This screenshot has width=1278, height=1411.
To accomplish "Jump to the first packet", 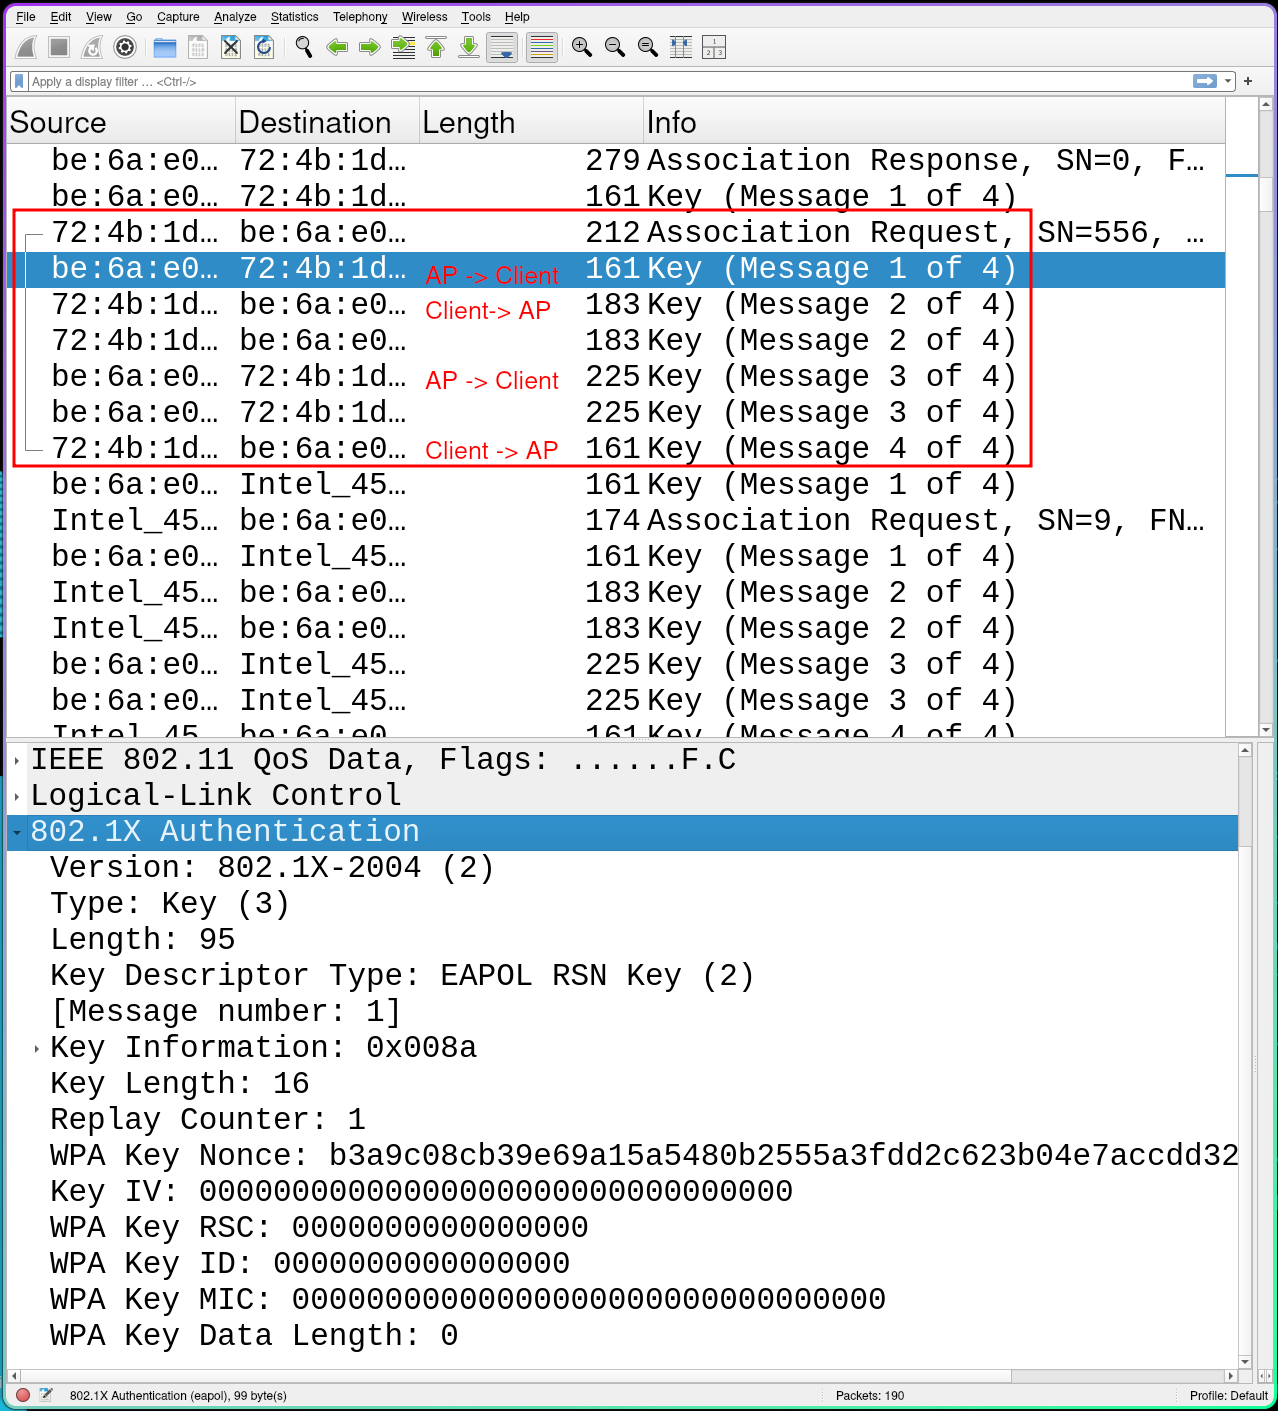I will tap(436, 47).
